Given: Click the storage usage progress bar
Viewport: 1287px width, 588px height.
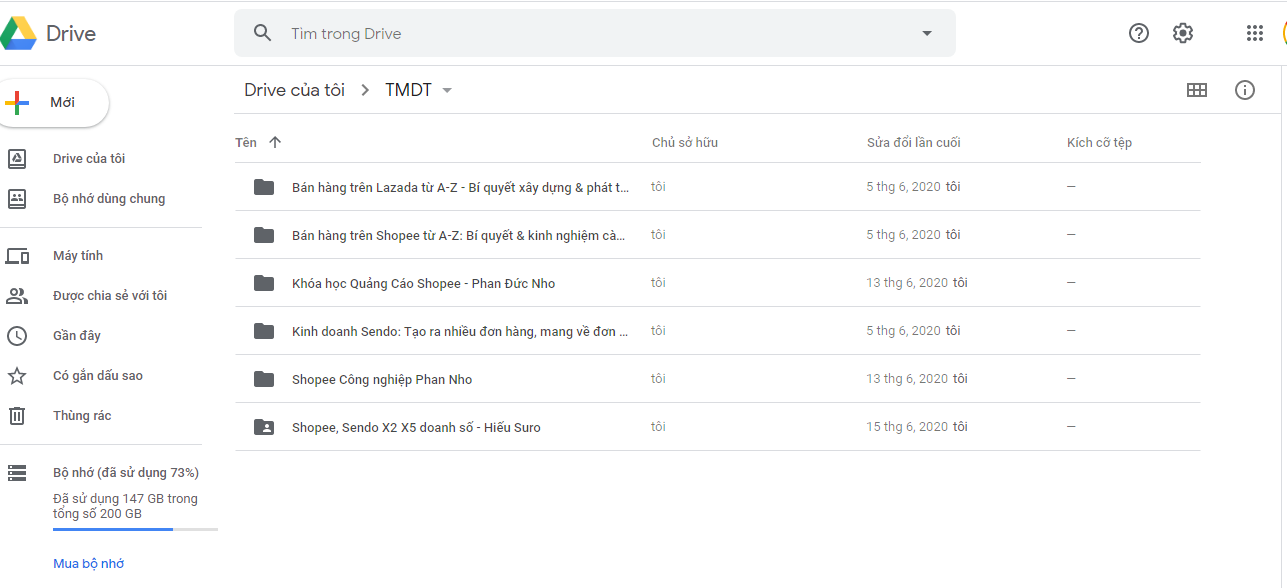Looking at the screenshot, I should [135, 529].
